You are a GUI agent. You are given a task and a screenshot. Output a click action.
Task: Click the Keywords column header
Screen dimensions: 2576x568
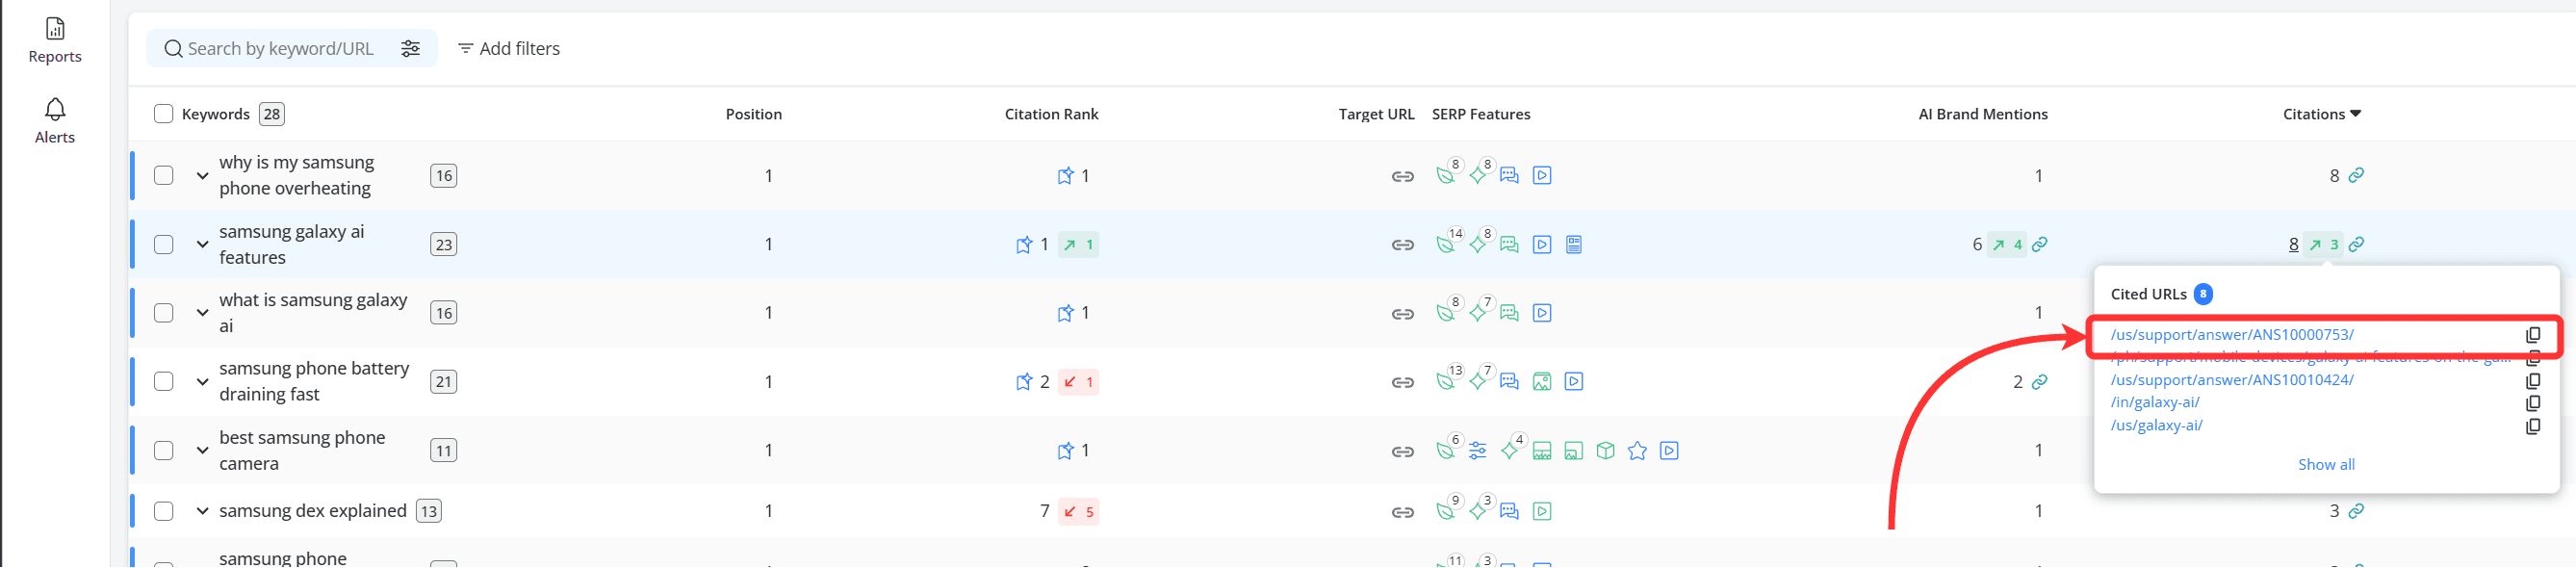point(215,114)
